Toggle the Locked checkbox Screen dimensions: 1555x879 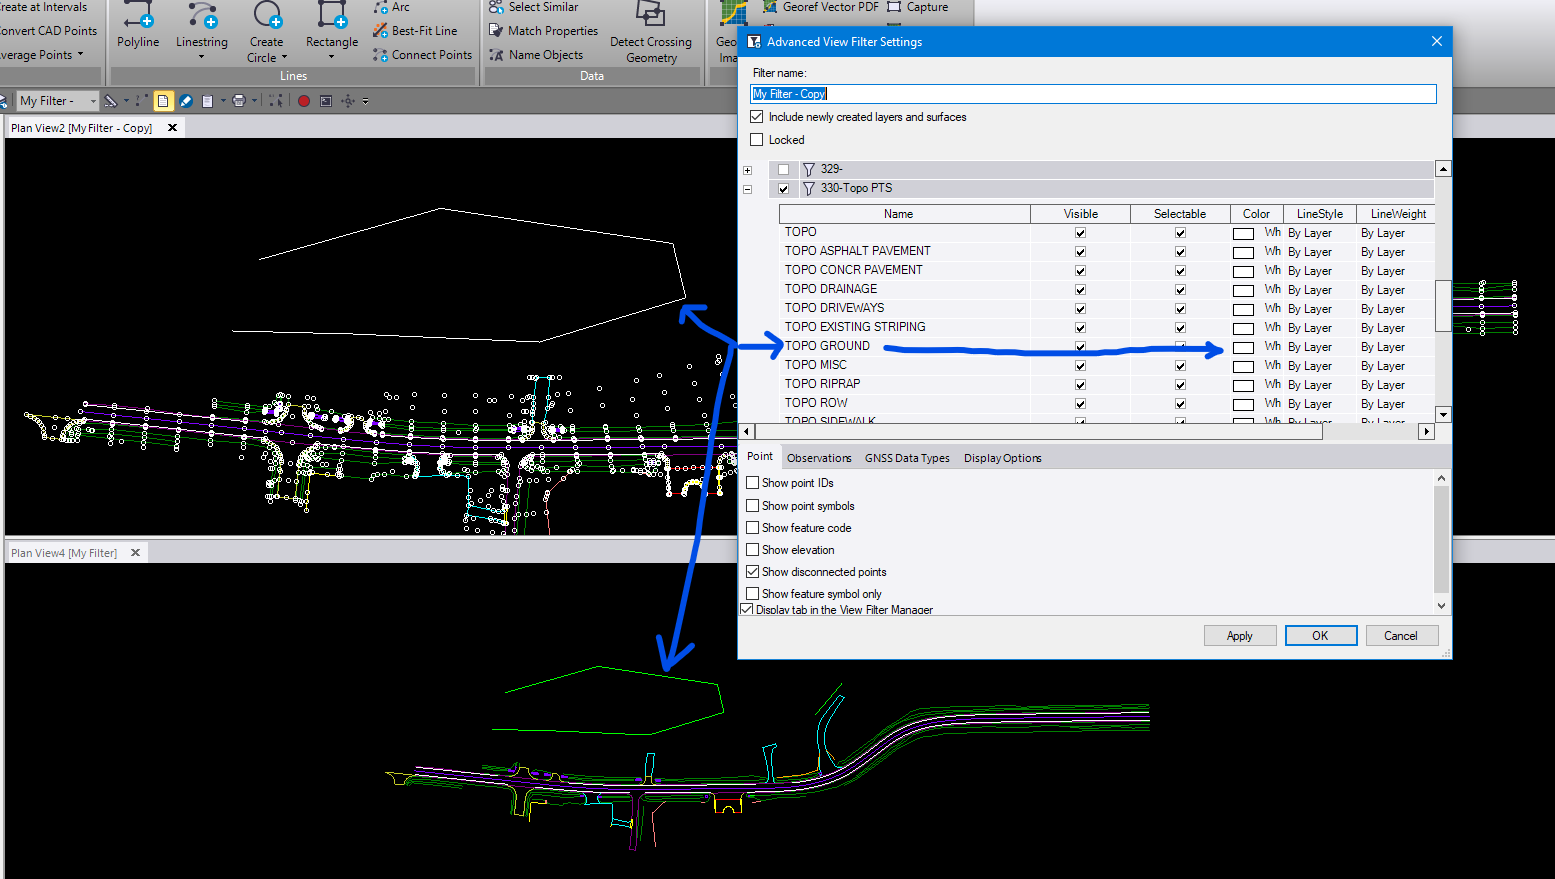pos(757,140)
